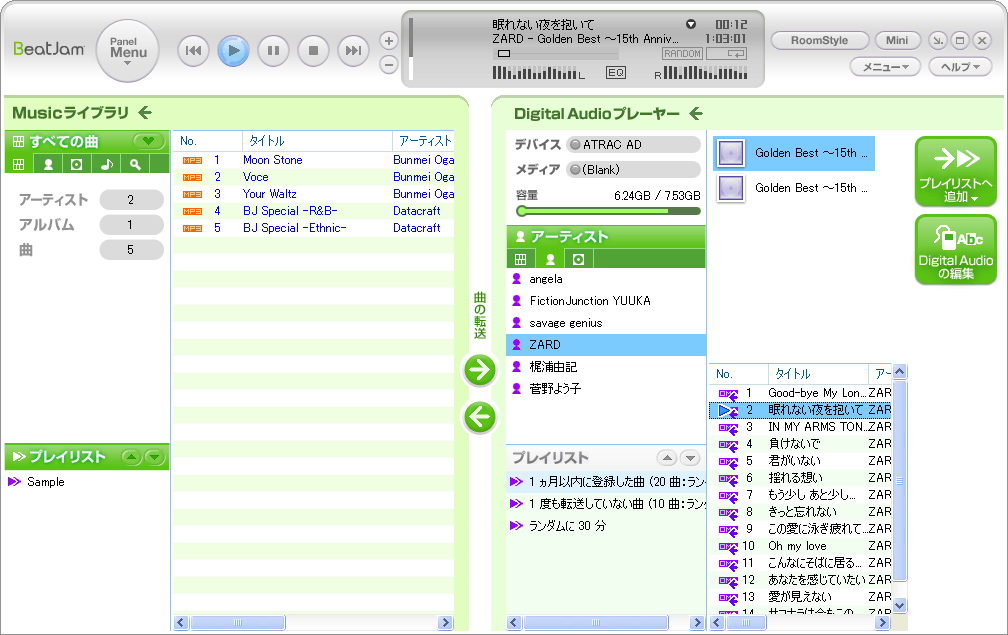The width and height of the screenshot is (1008, 635).
Task: Open the メディア (Blank) selector
Action: 633,170
